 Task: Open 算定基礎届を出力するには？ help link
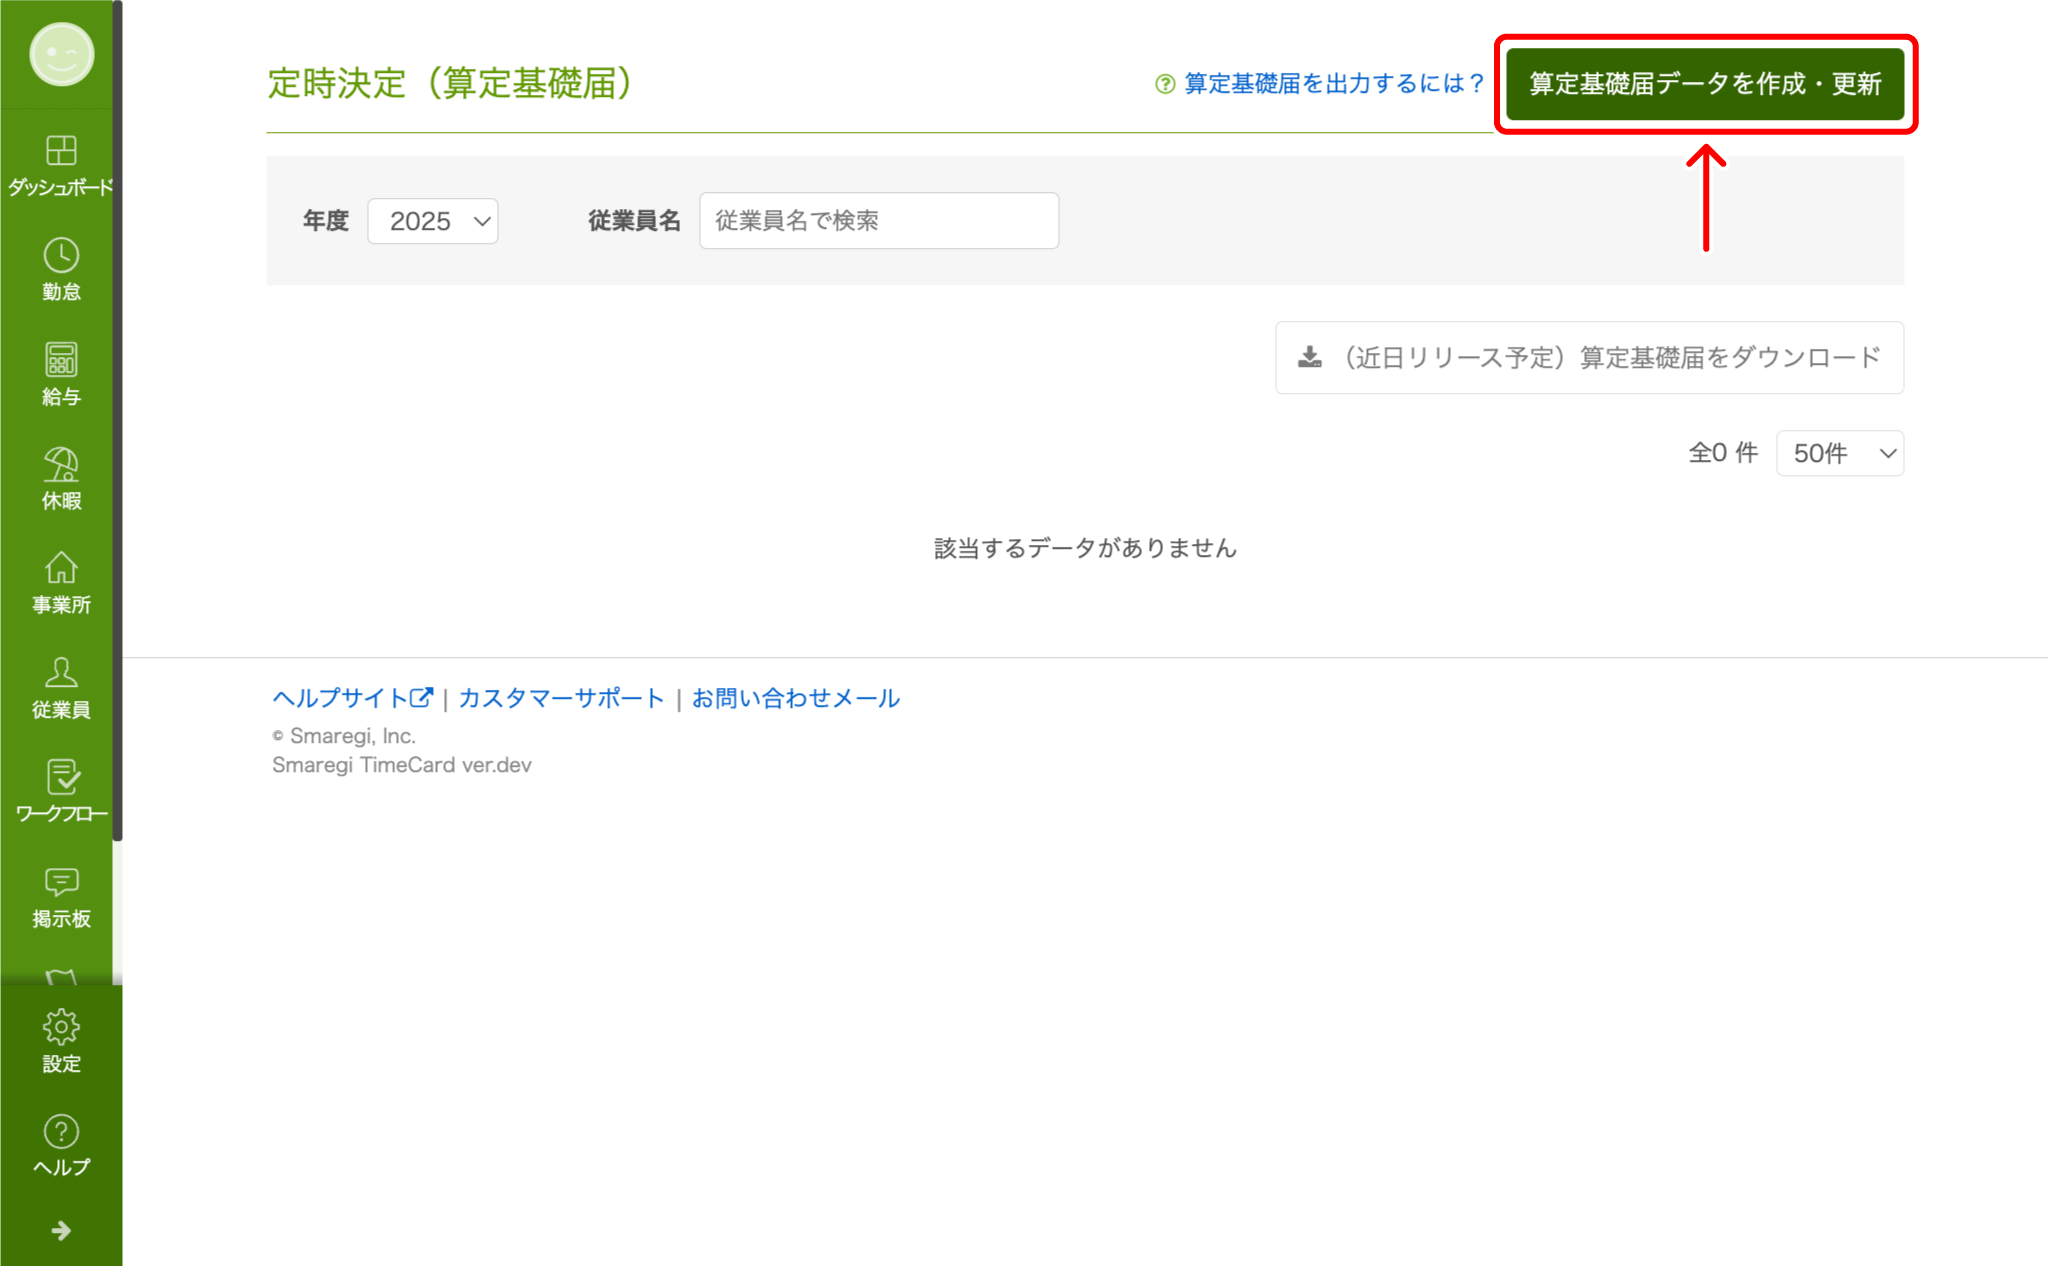1333,84
